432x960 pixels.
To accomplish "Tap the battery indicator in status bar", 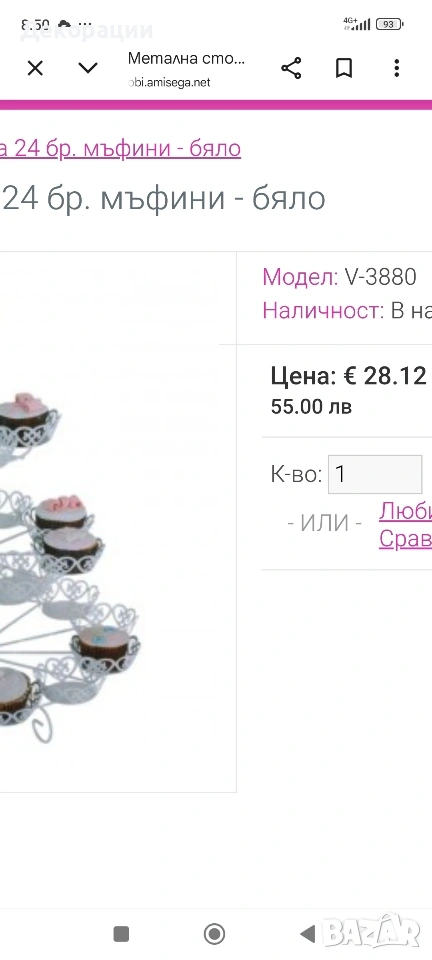I will tap(389, 24).
